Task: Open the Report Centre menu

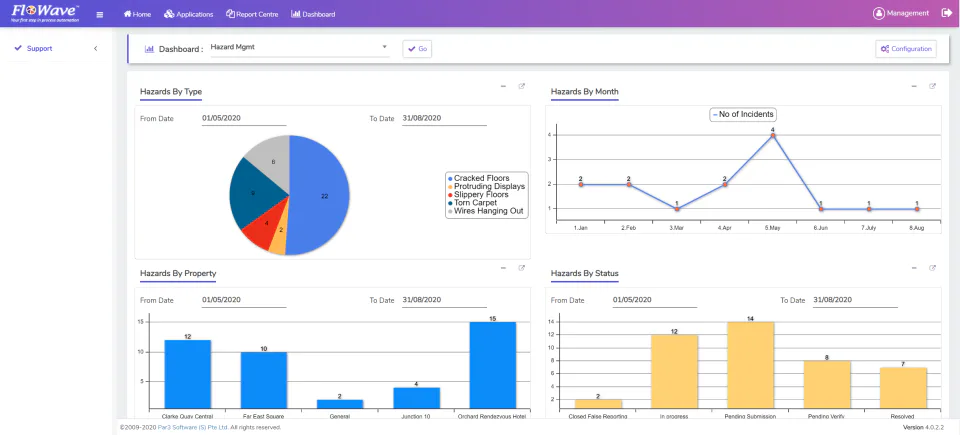Action: (252, 14)
